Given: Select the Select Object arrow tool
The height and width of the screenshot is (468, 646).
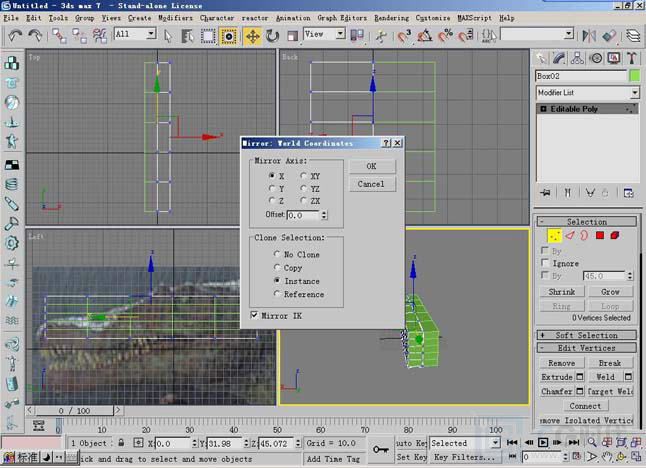Looking at the screenshot, I should 168,36.
